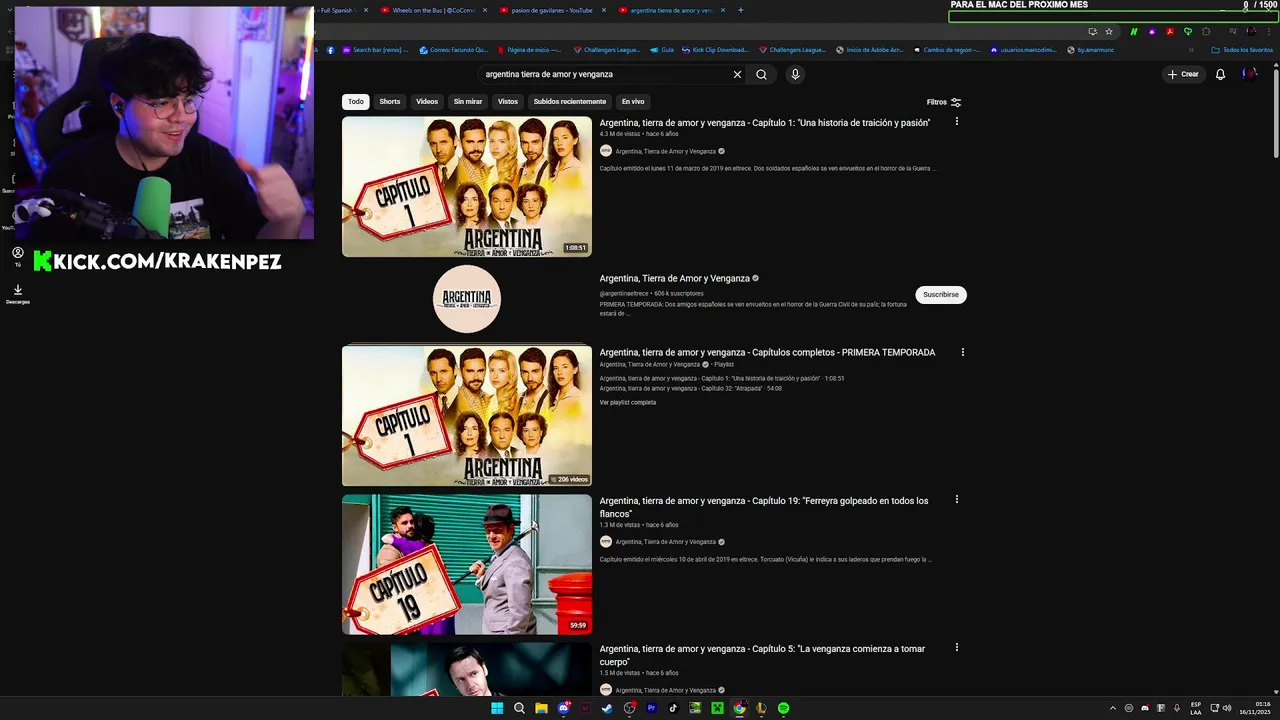Click Suscribirse on the channel result
1280x720 pixels.
click(941, 295)
